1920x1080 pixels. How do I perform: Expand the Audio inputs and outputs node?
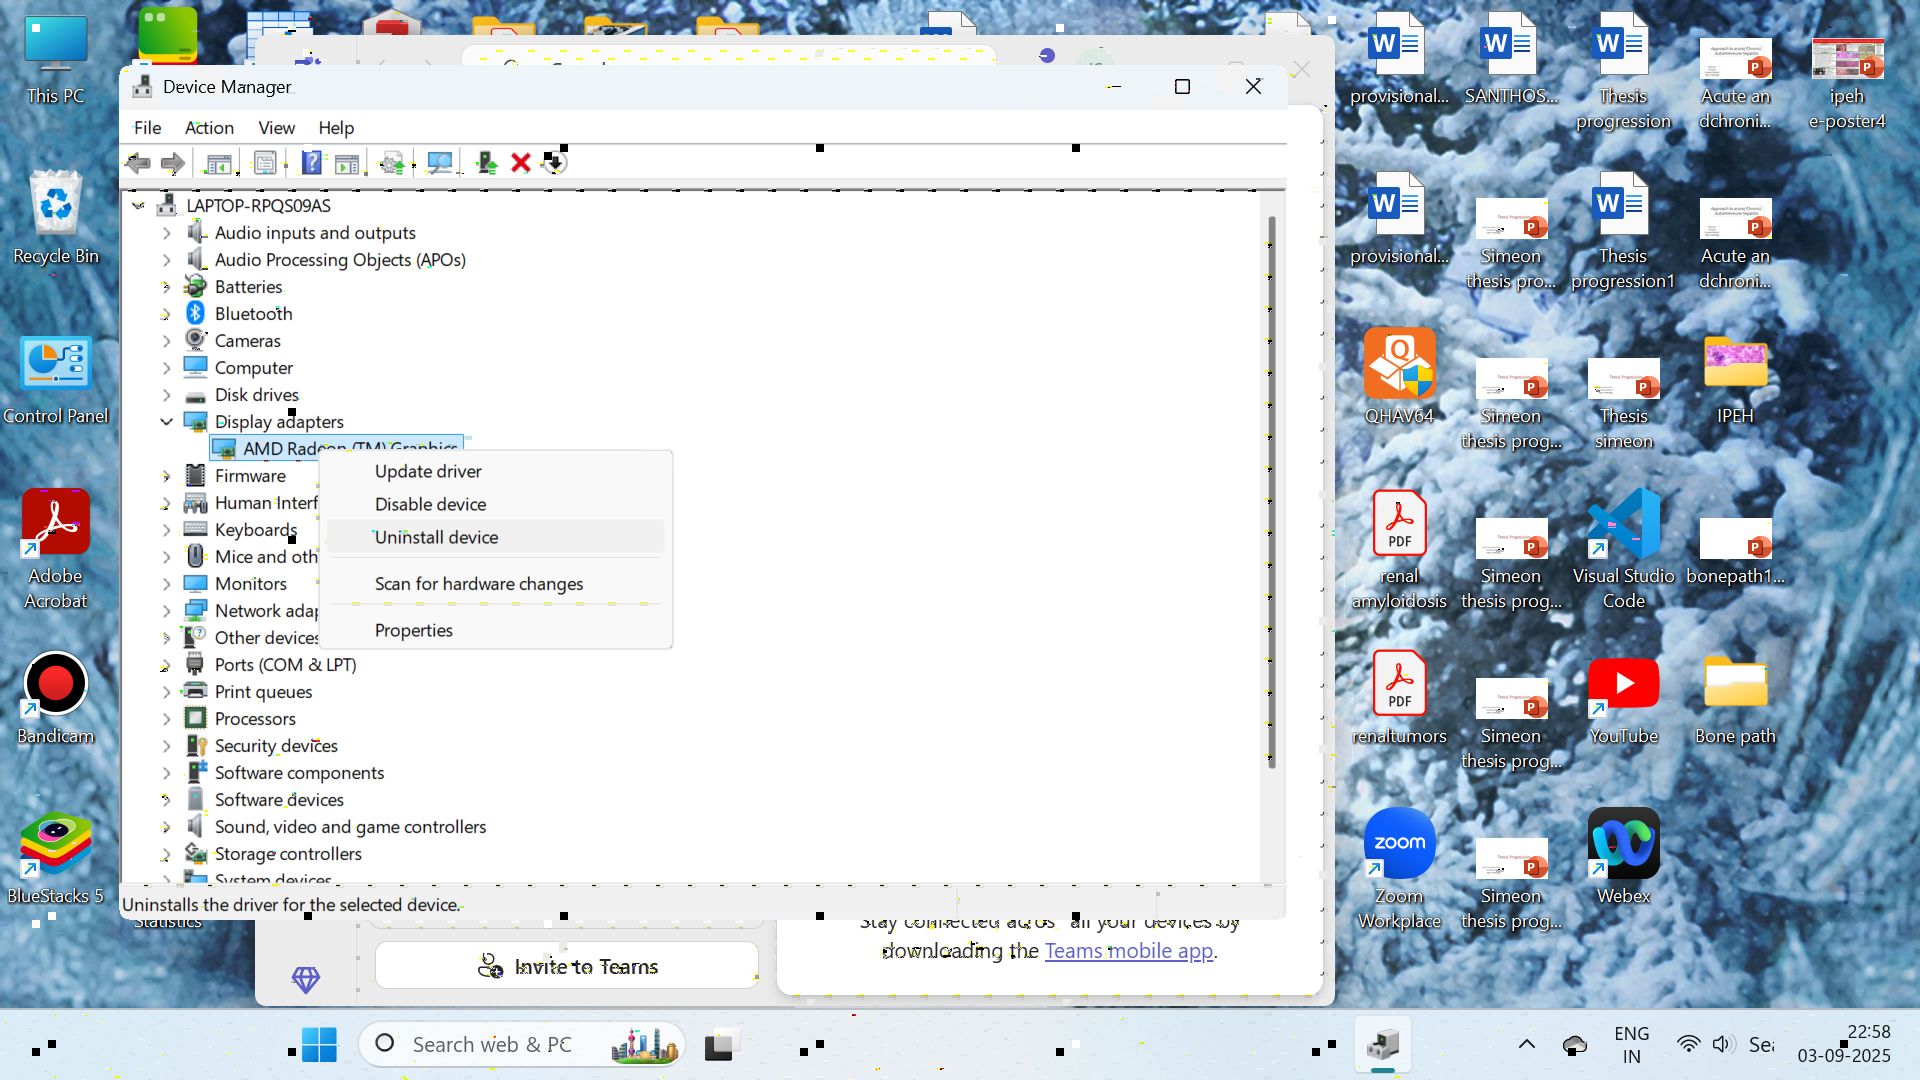[x=166, y=233]
